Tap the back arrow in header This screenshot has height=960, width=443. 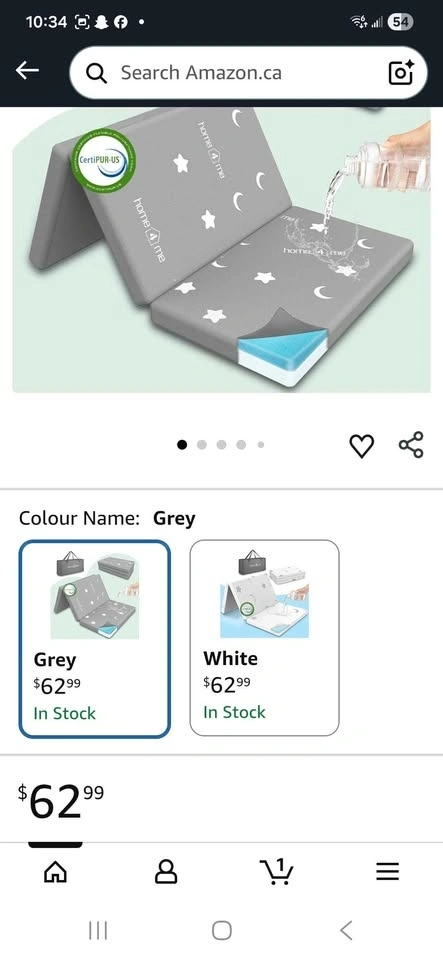[27, 71]
